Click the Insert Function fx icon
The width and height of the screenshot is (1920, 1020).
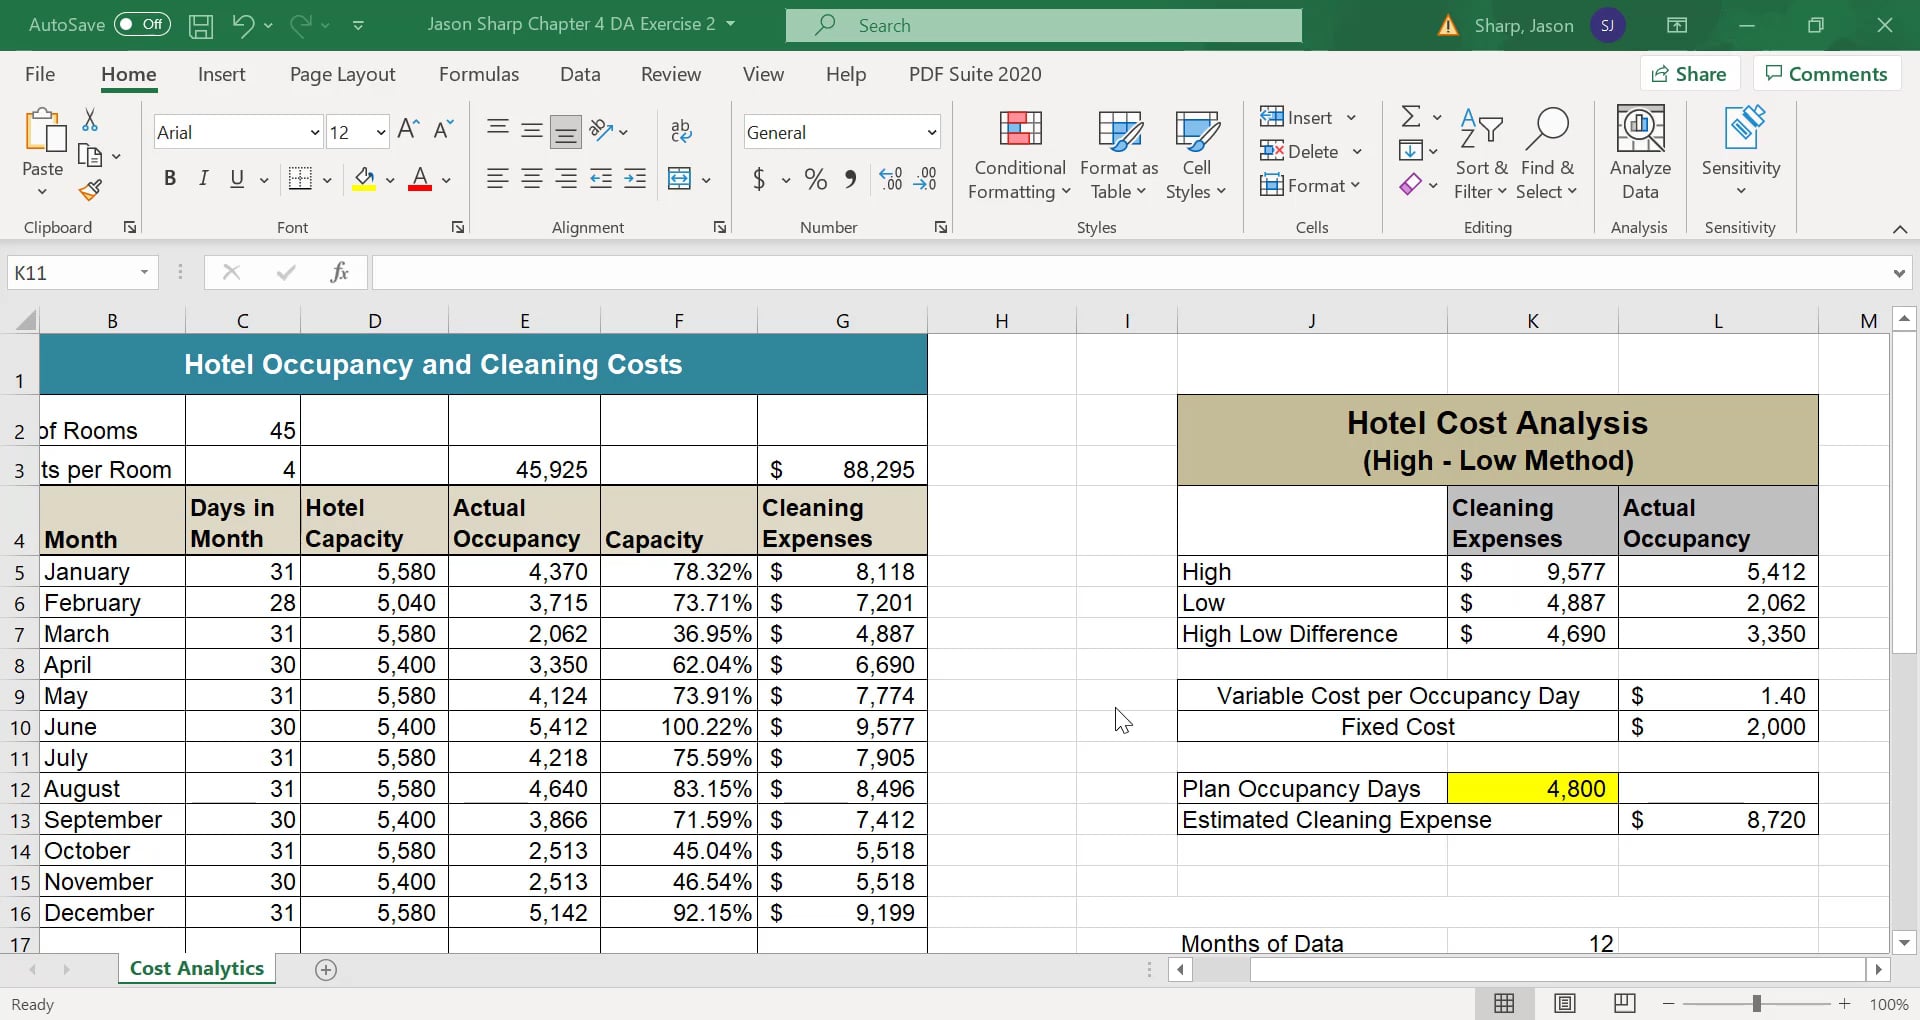point(339,272)
